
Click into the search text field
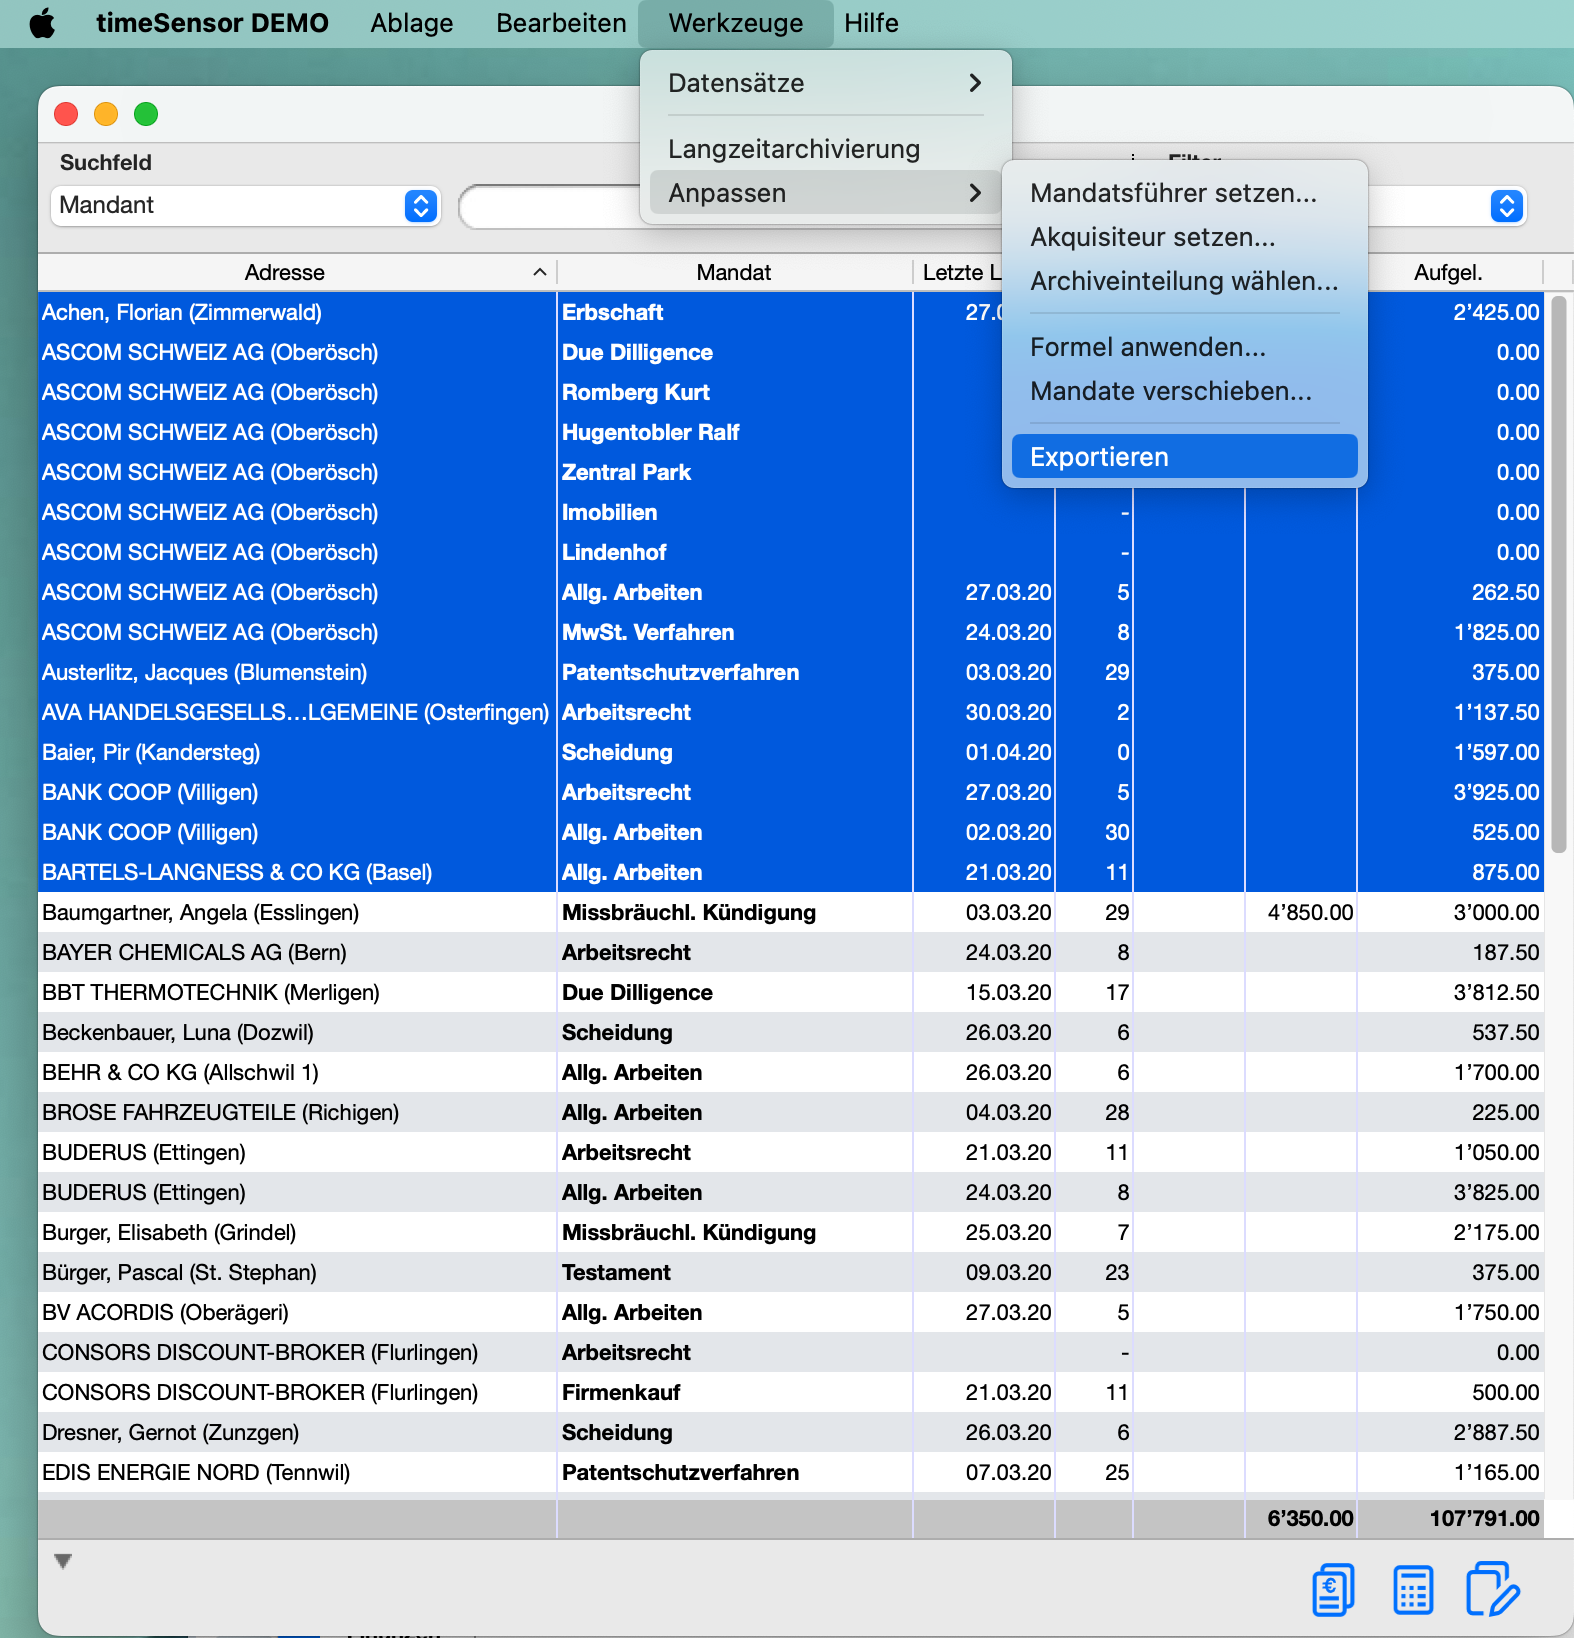point(550,207)
